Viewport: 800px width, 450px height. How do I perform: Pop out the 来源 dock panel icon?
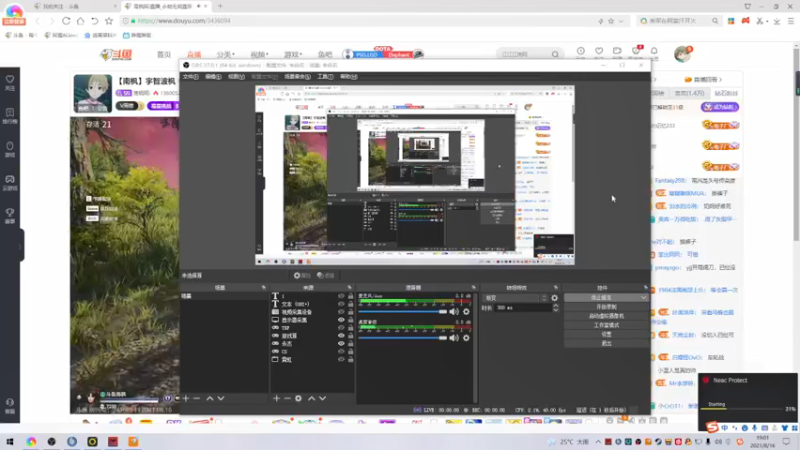point(349,288)
